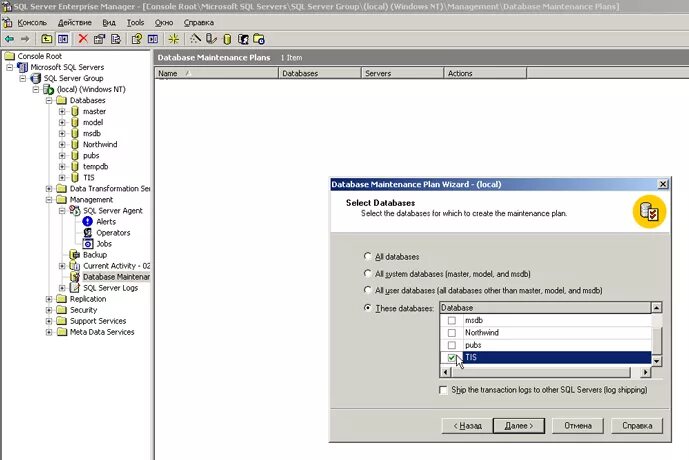Screen dimensions: 689x460
Task: Click the Forward arrow in the toolbar
Action: tap(25, 39)
